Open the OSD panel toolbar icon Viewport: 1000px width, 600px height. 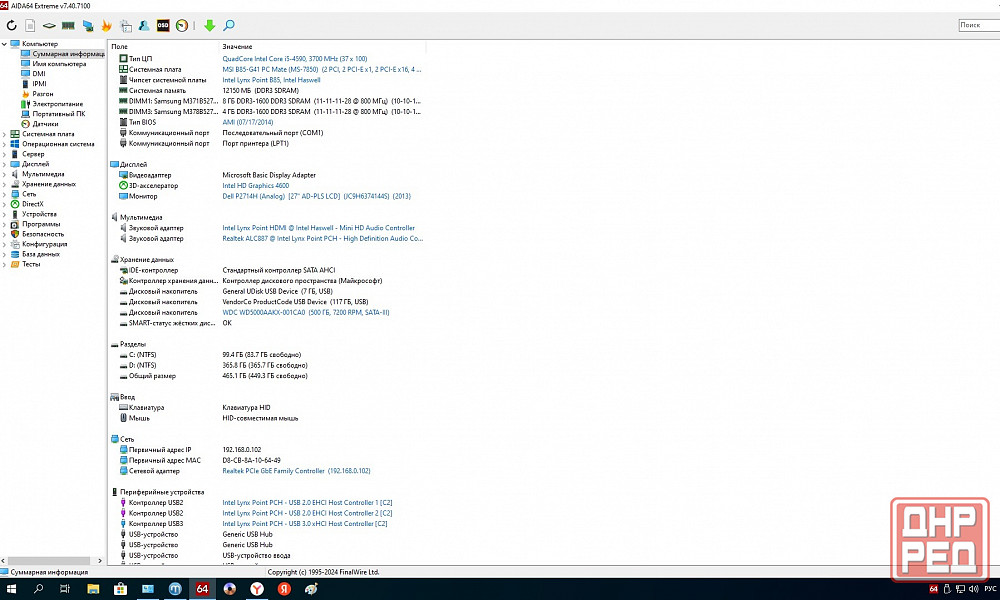pos(163,25)
